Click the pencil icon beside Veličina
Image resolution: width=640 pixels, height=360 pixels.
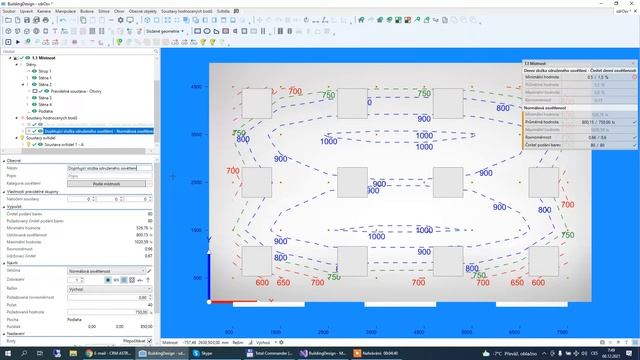(x=149, y=271)
